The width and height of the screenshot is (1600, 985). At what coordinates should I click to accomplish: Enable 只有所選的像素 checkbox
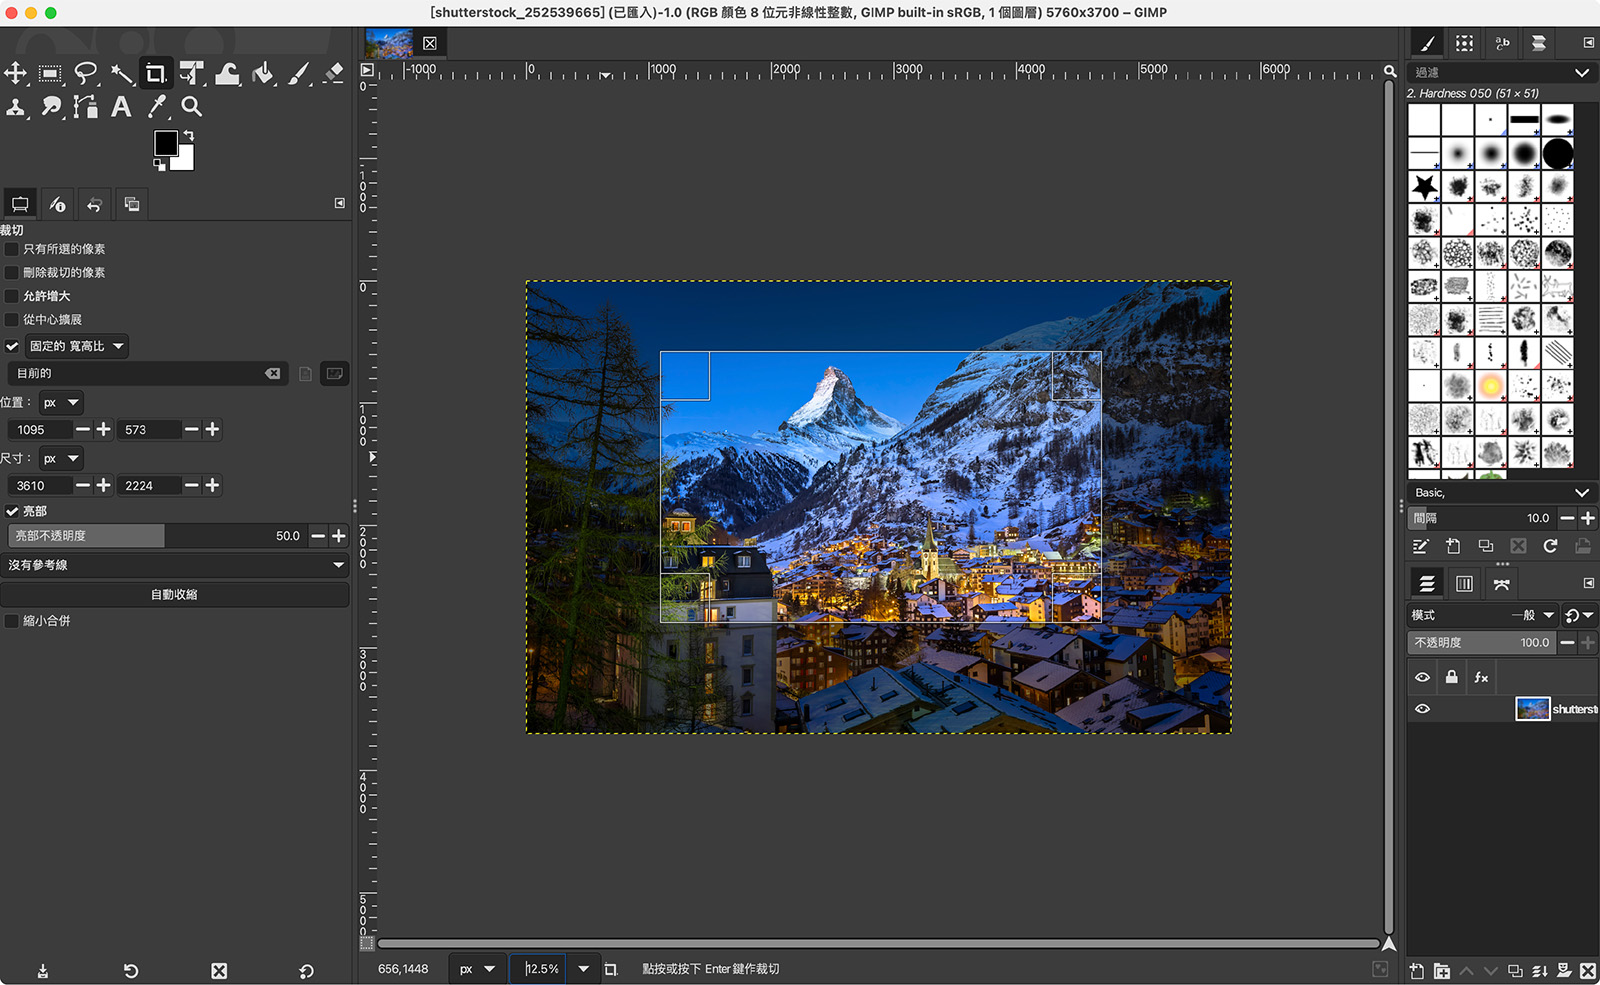pyautogui.click(x=12, y=249)
